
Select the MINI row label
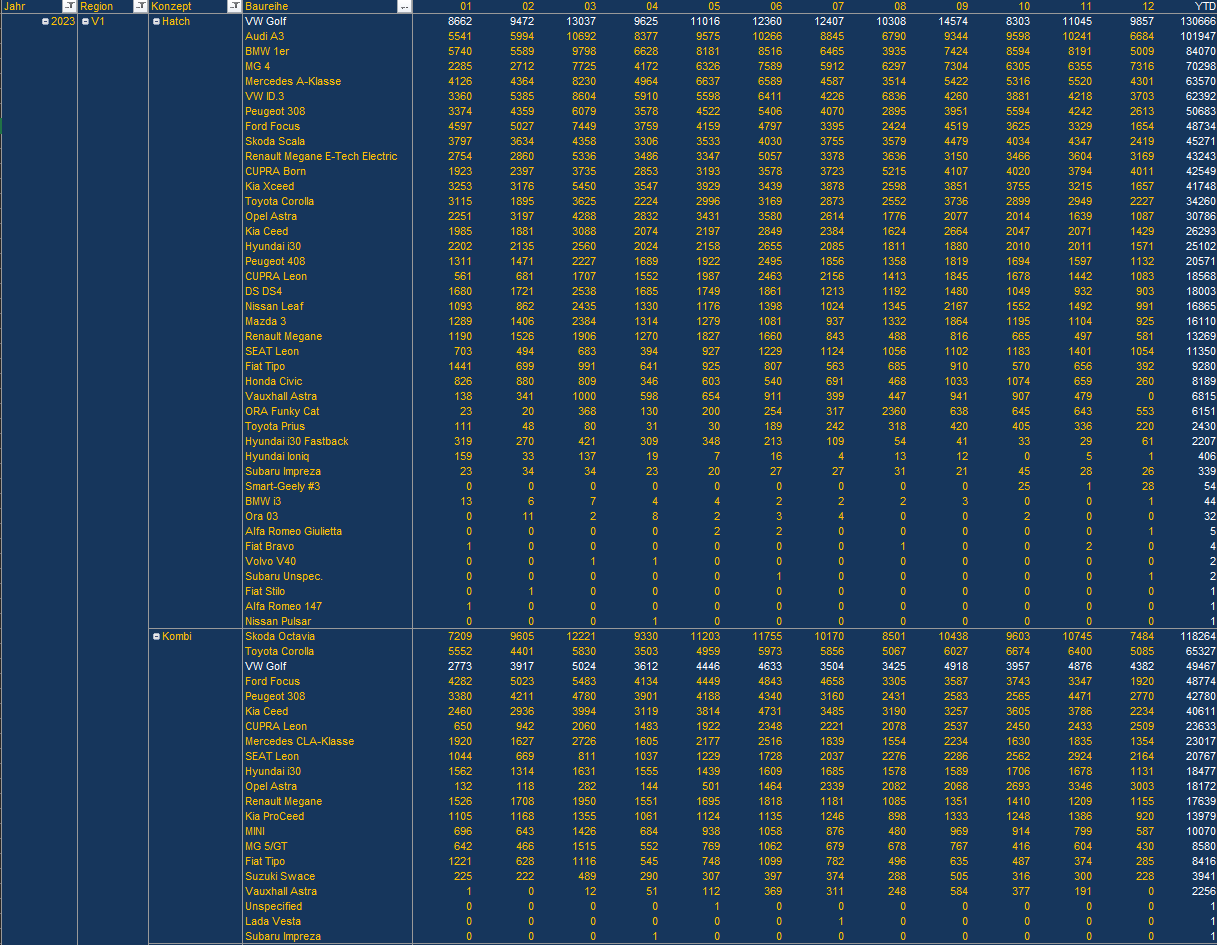255,831
